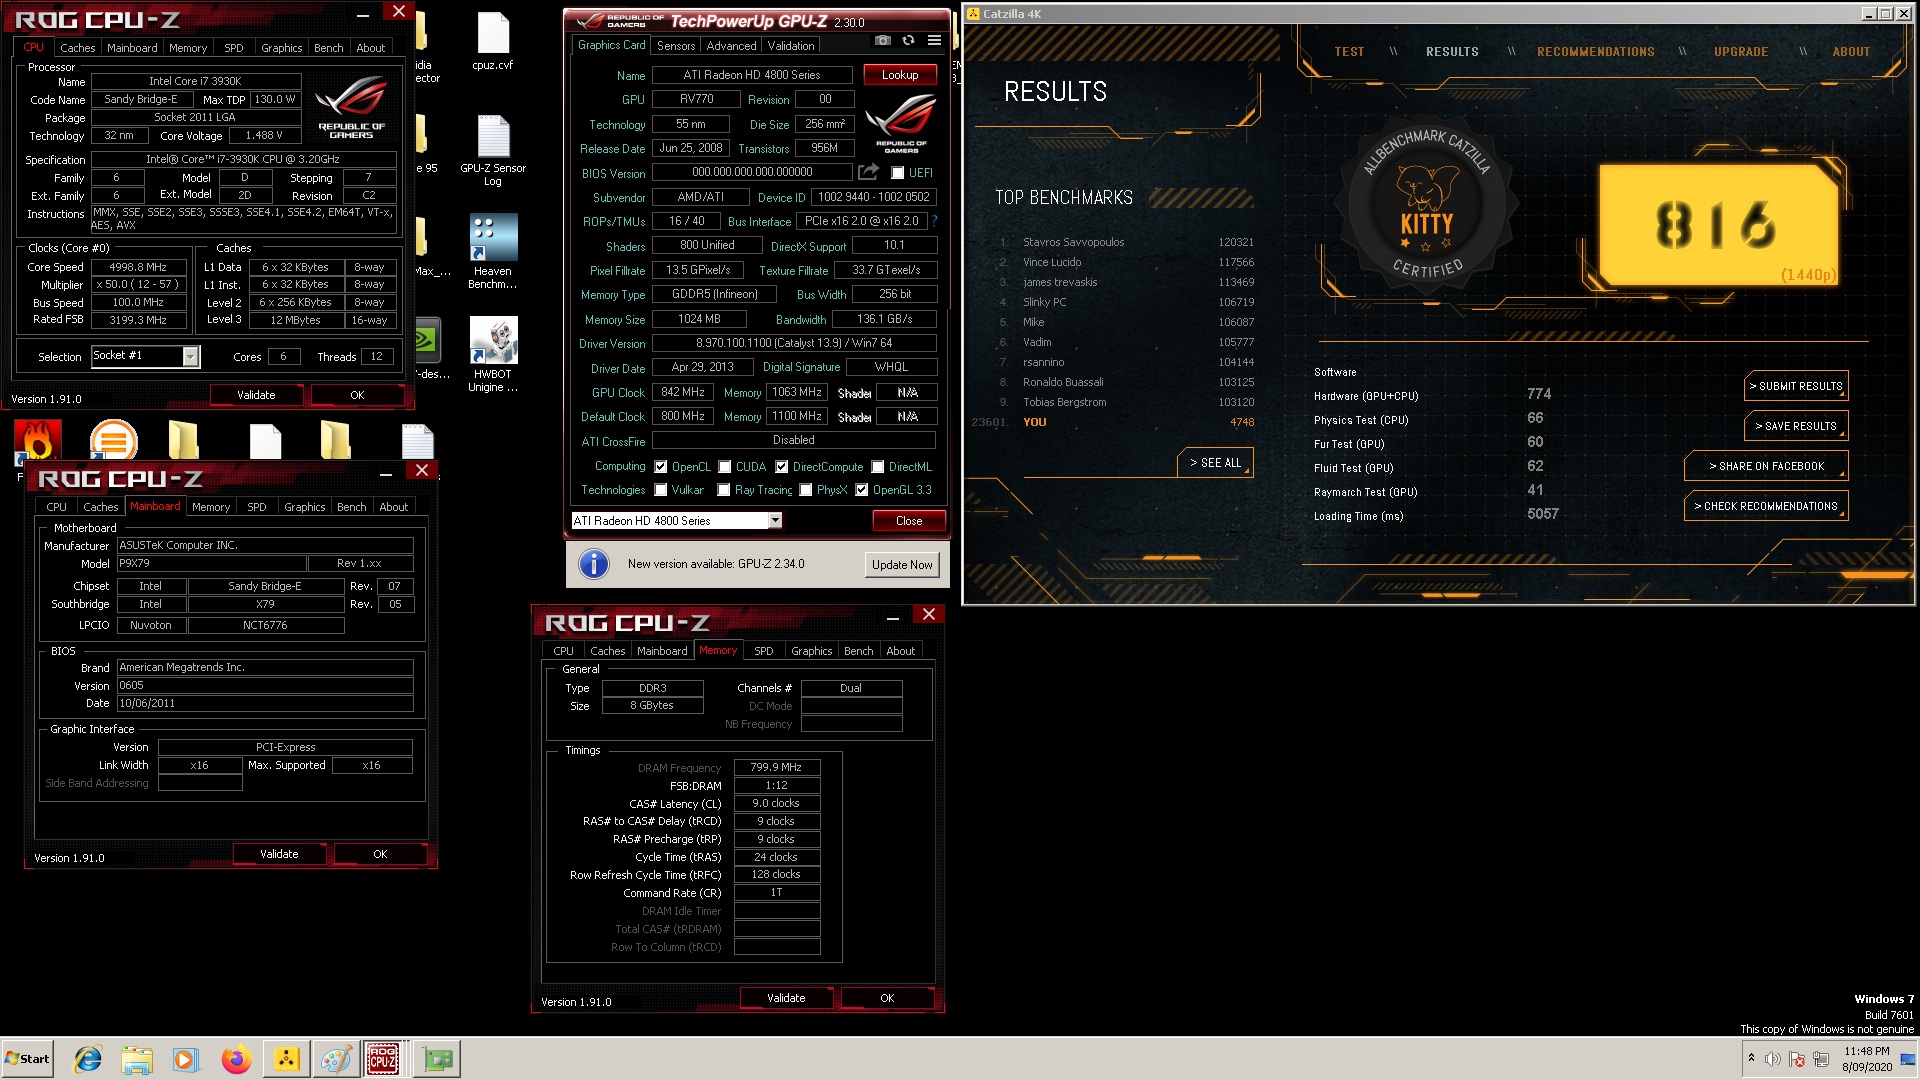Switch to Catzilla taskbar button
The height and width of the screenshot is (1080, 1920).
[x=286, y=1059]
